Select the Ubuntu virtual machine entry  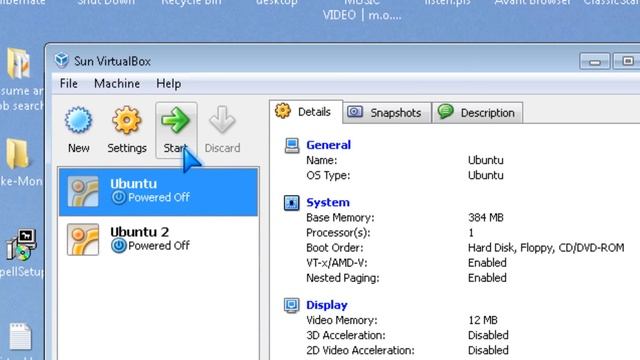point(158,192)
